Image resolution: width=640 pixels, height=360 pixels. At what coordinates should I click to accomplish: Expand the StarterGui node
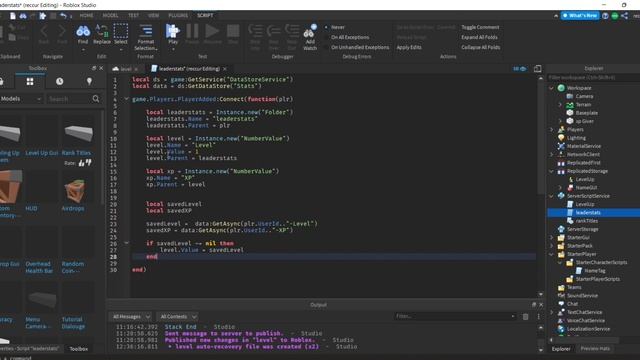click(x=552, y=238)
